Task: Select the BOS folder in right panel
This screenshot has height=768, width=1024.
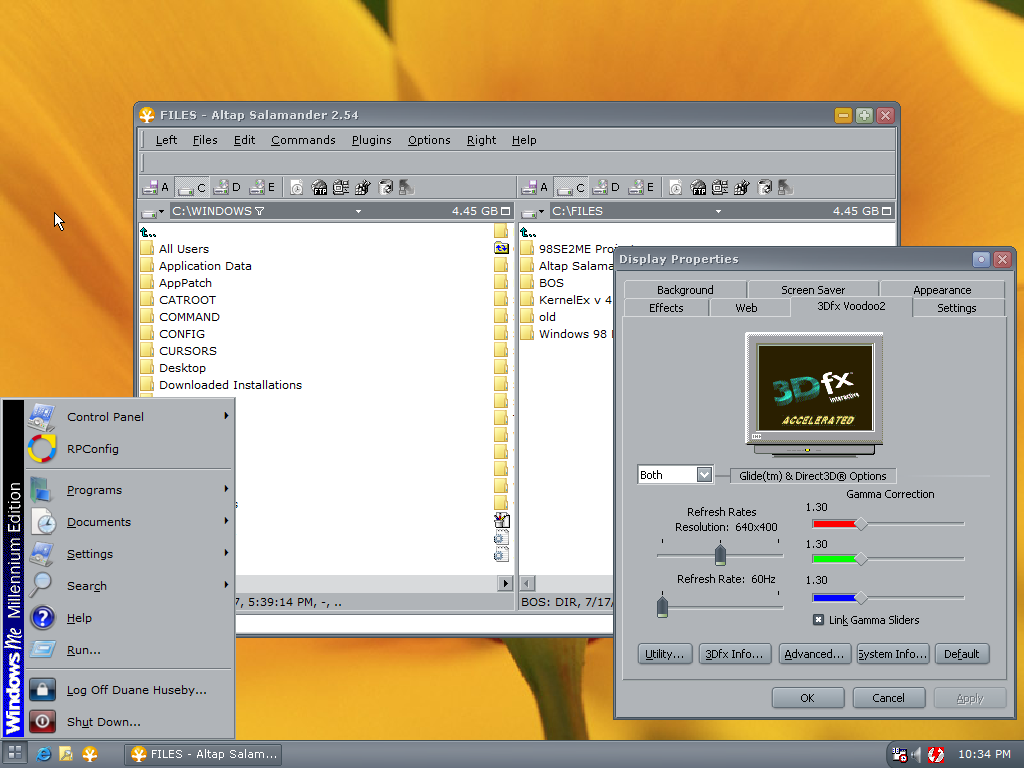Action: 551,283
